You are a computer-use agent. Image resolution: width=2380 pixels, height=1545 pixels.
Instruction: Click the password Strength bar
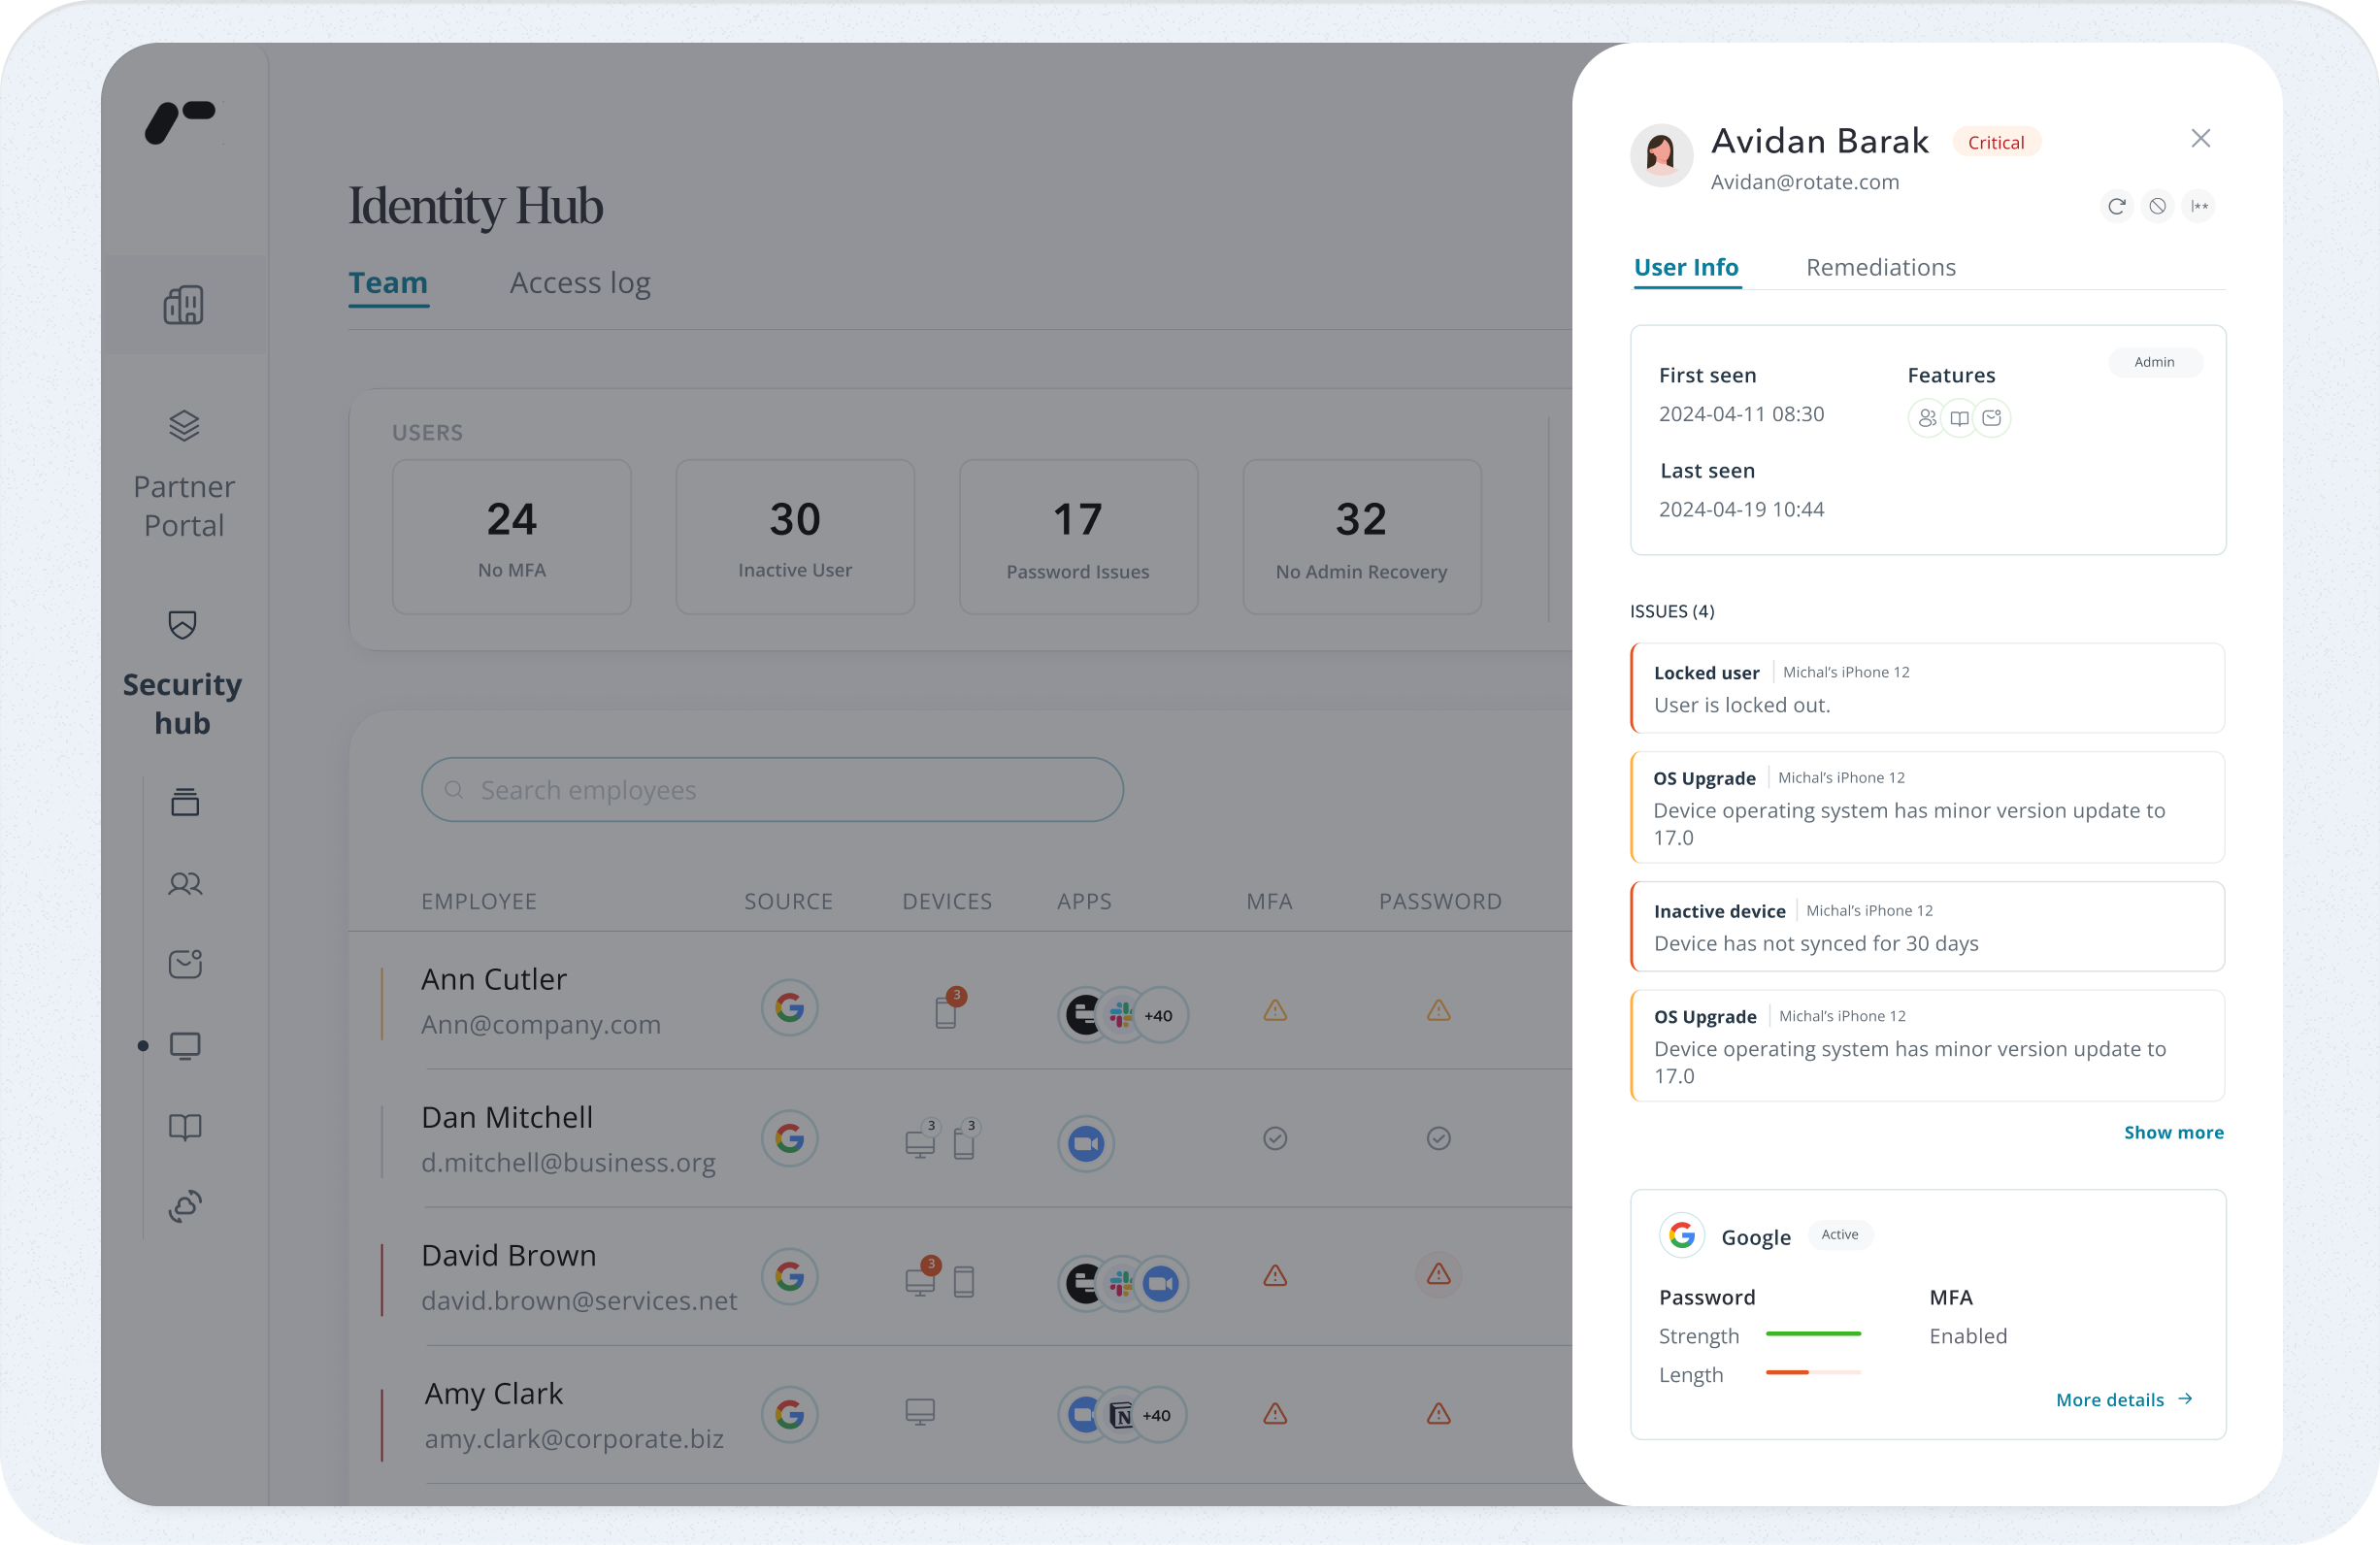click(x=1813, y=1335)
